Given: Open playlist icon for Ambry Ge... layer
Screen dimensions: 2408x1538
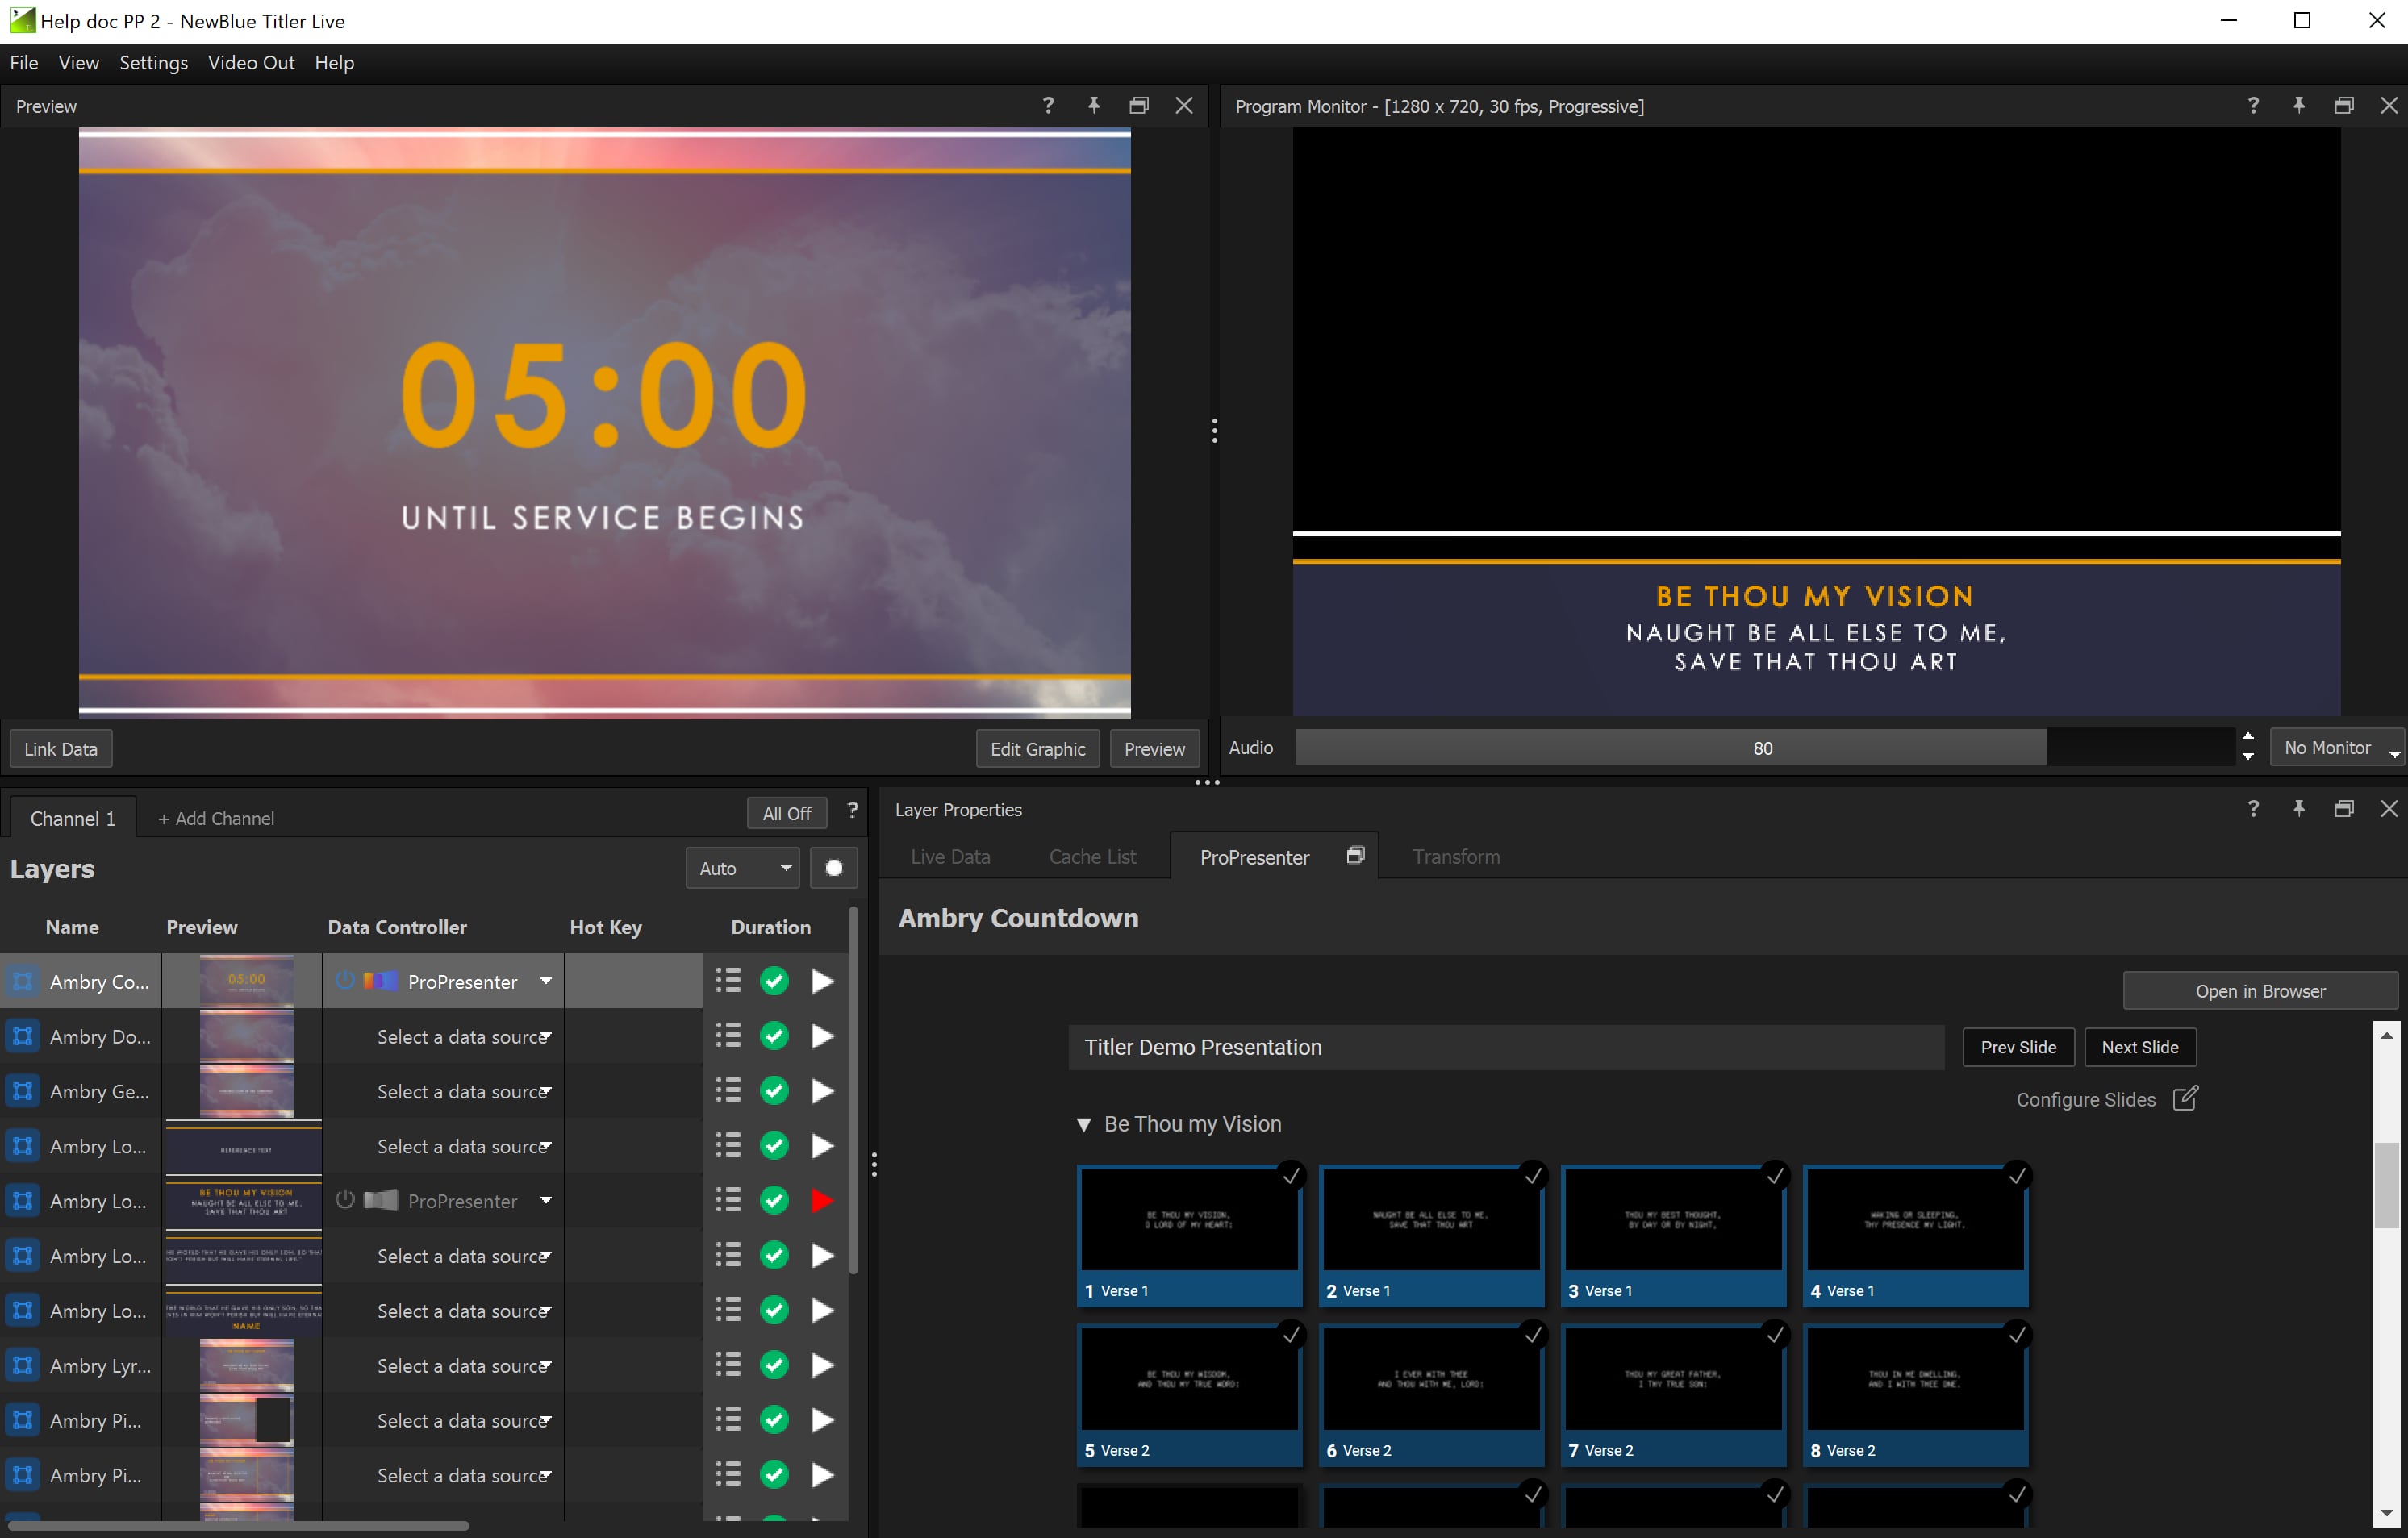Looking at the screenshot, I should (x=728, y=1091).
